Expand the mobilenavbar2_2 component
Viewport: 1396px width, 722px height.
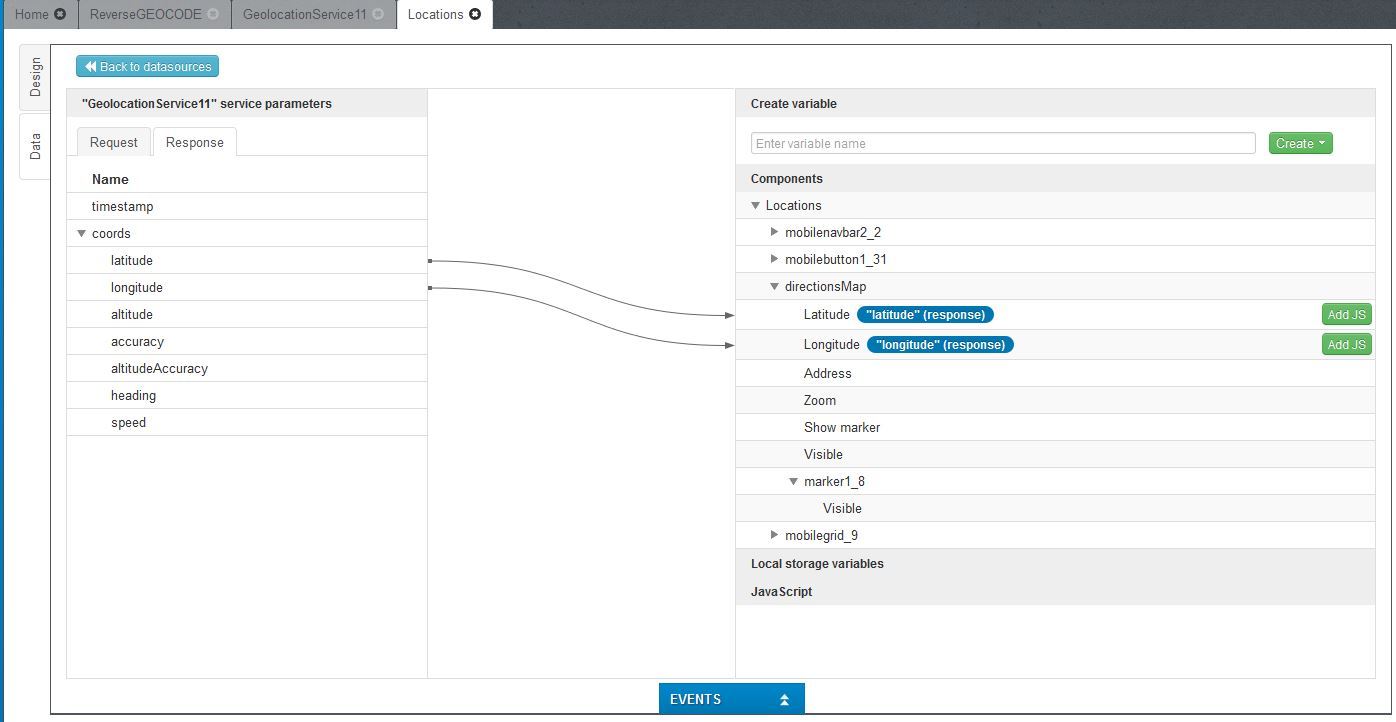pos(774,232)
